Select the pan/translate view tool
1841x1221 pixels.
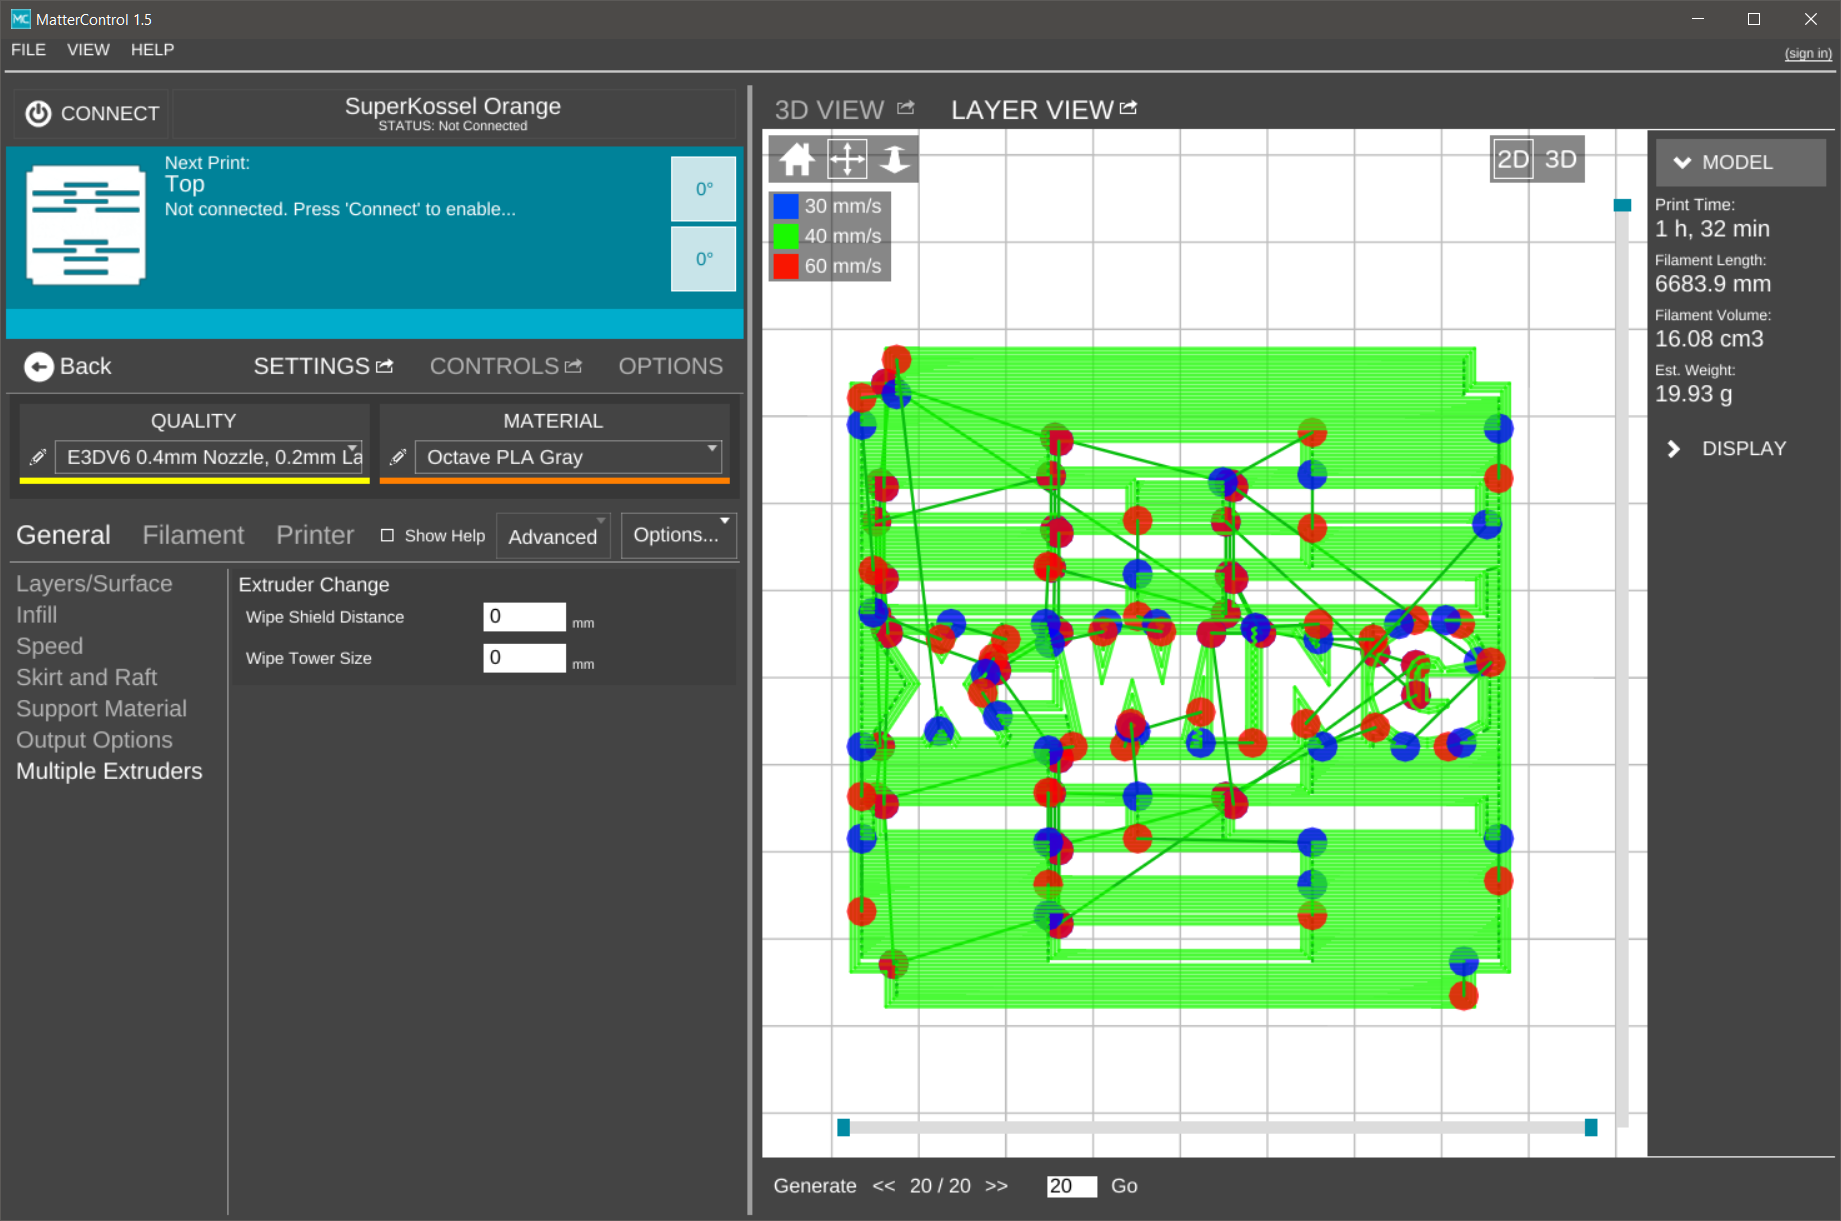[846, 159]
